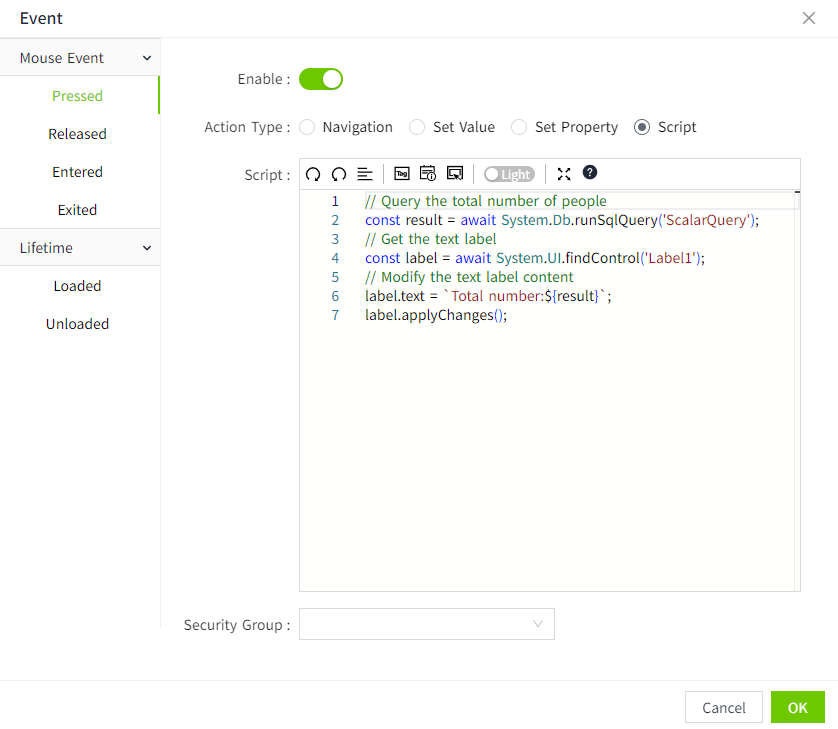The height and width of the screenshot is (729, 838).
Task: Click the Cancel button
Action: point(723,707)
